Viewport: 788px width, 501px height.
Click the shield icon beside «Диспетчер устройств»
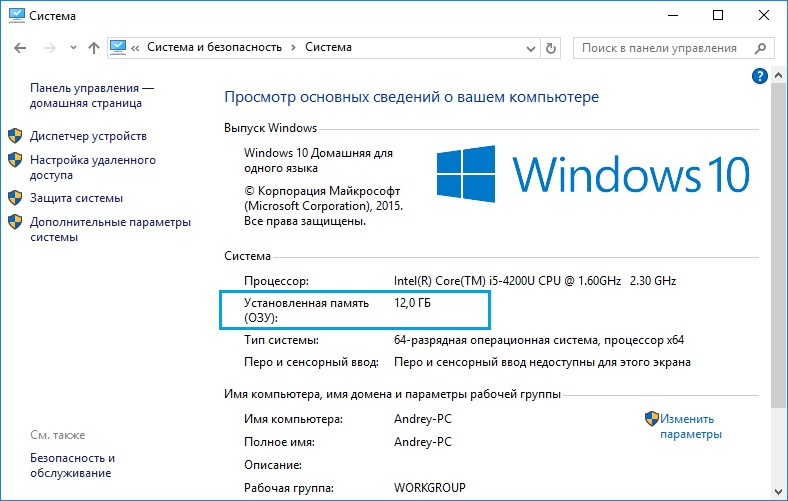(15, 136)
